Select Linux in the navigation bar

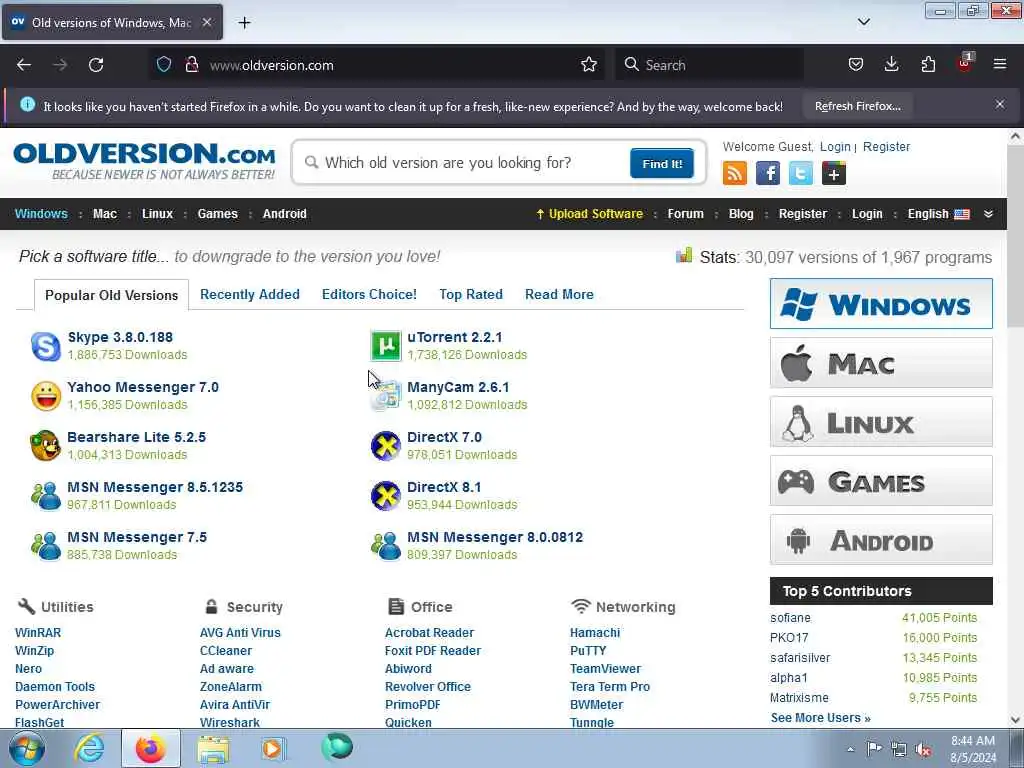pyautogui.click(x=157, y=214)
